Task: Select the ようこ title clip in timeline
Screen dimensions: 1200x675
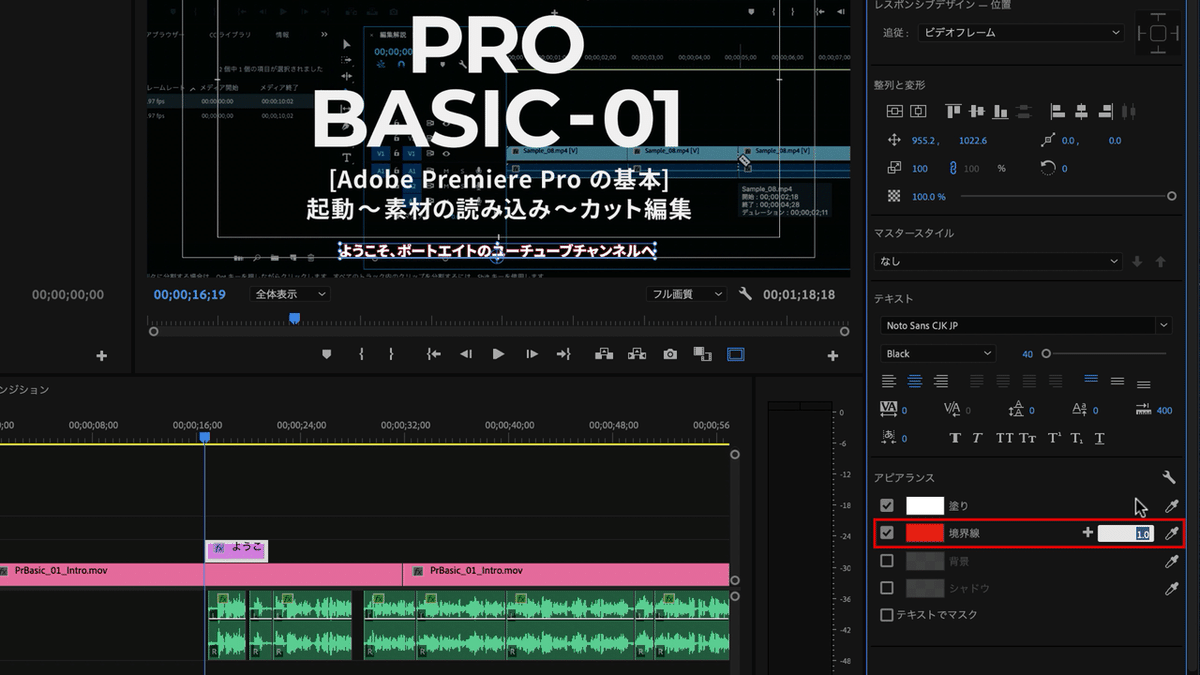Action: pyautogui.click(x=237, y=550)
